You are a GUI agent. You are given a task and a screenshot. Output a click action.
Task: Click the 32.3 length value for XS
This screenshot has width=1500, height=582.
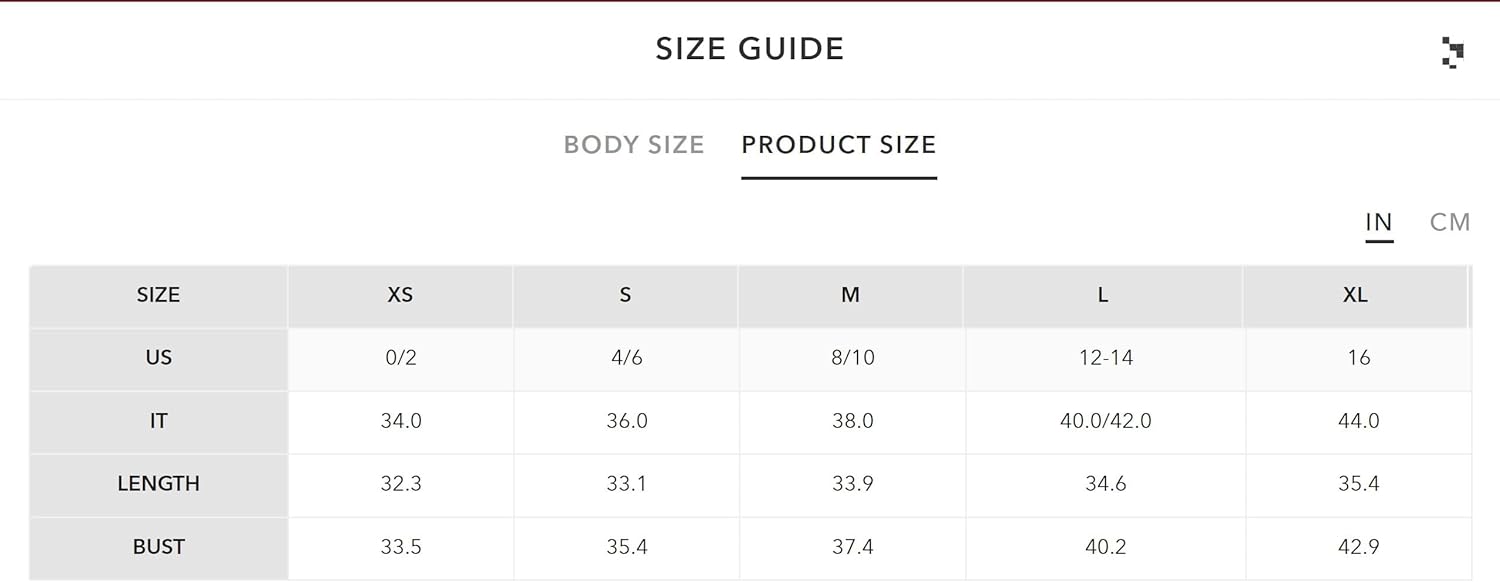coord(401,484)
